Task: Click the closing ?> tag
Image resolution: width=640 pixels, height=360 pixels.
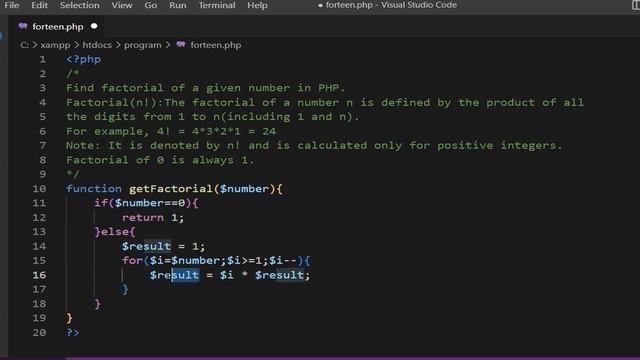Action: pos(73,333)
